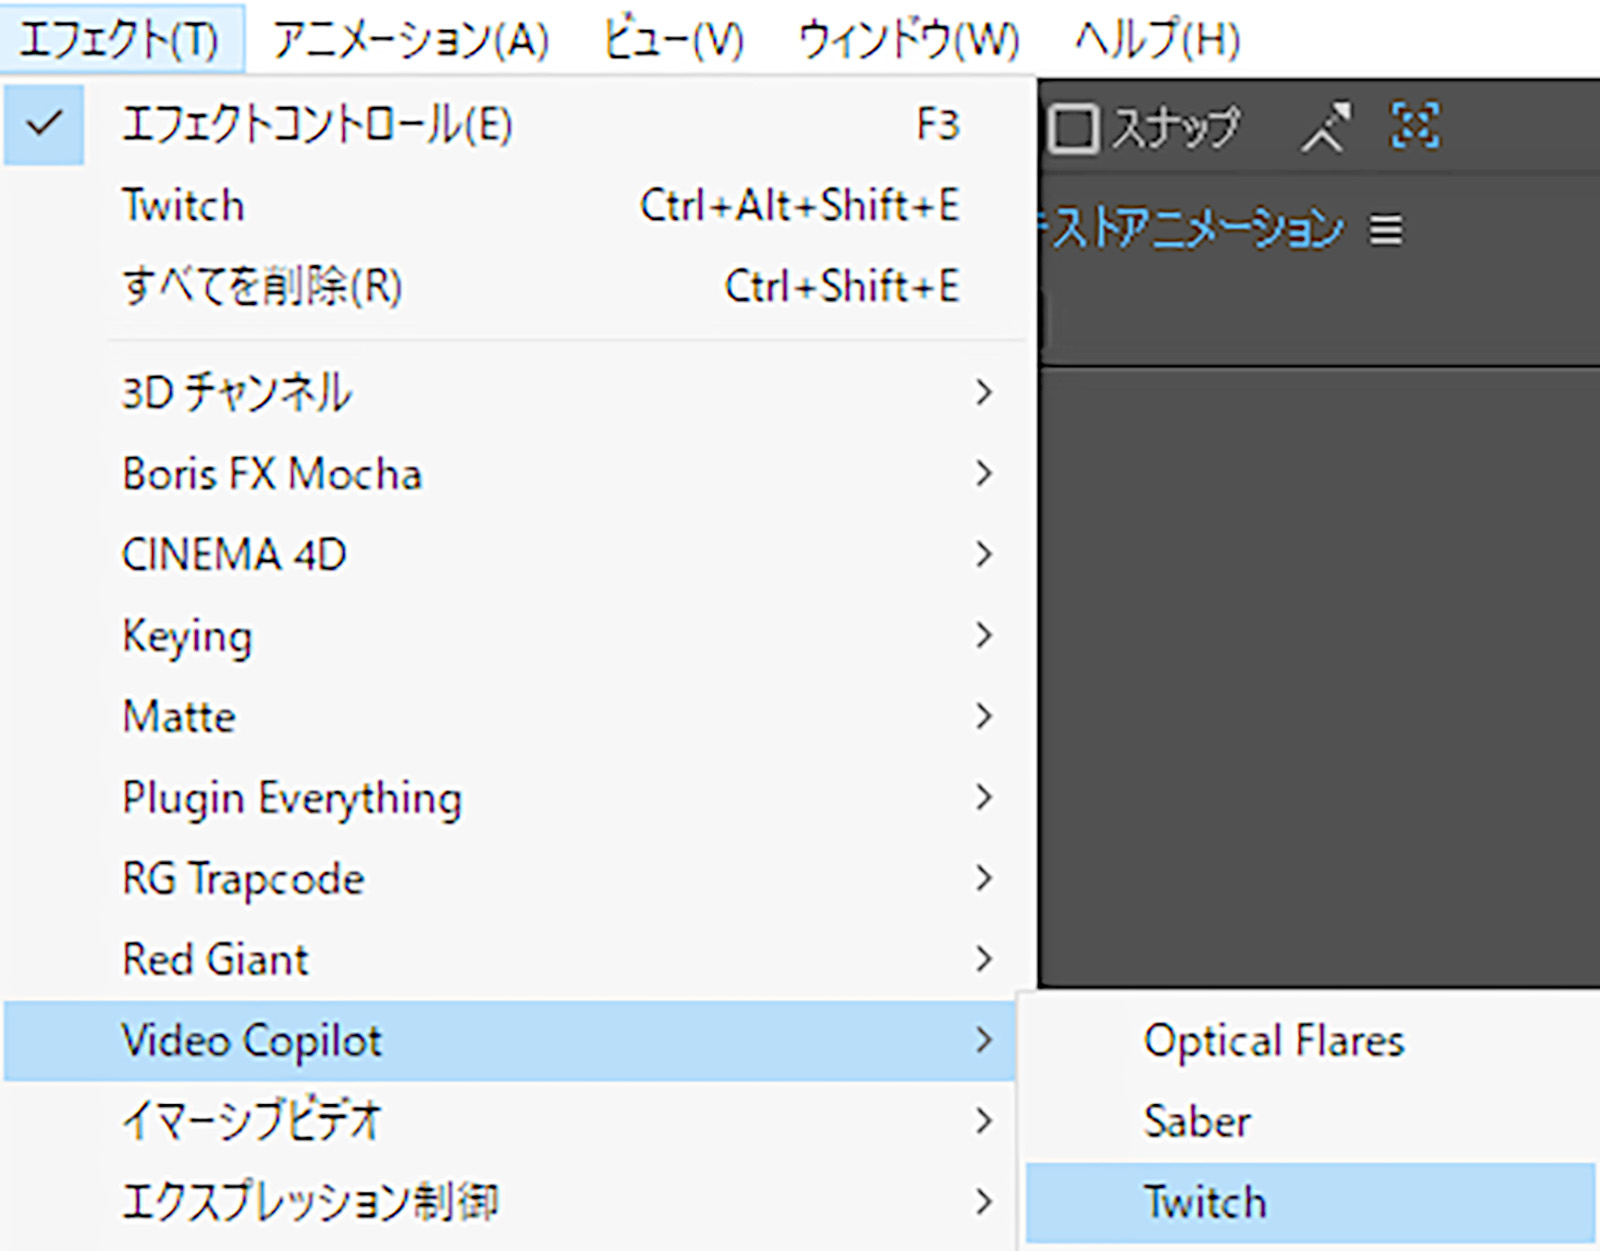
Task: Expand the Red Giant submenu
Action: [x=518, y=959]
